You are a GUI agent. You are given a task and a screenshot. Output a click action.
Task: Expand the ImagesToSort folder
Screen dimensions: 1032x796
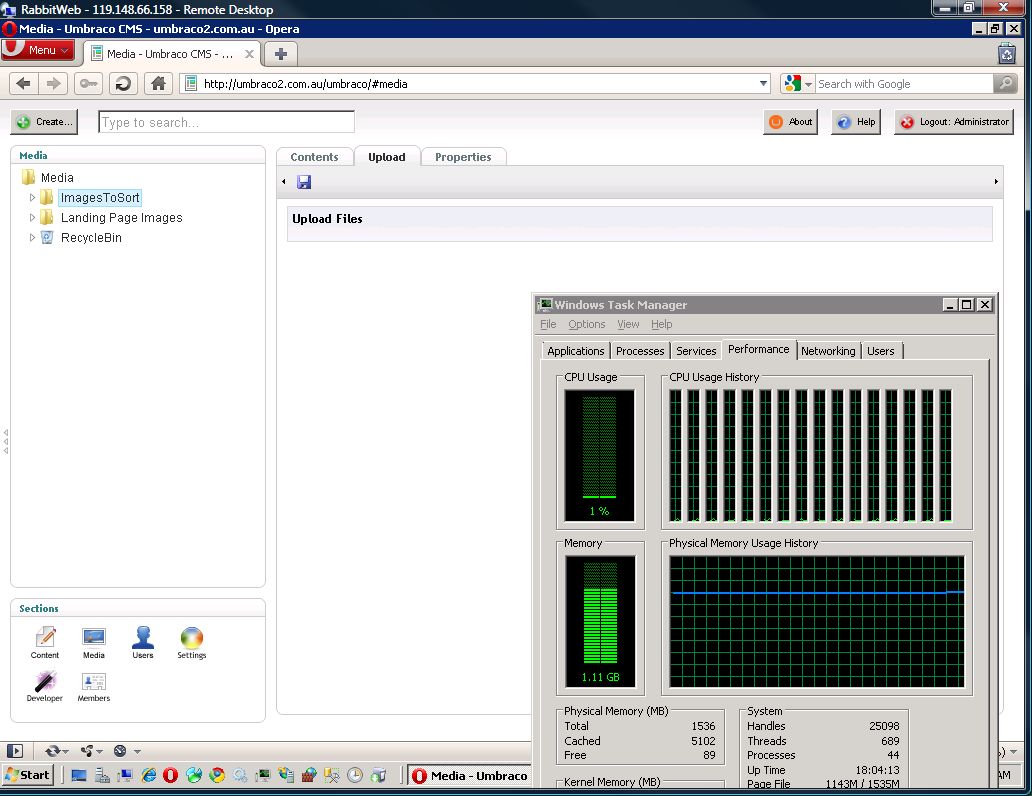click(32, 198)
